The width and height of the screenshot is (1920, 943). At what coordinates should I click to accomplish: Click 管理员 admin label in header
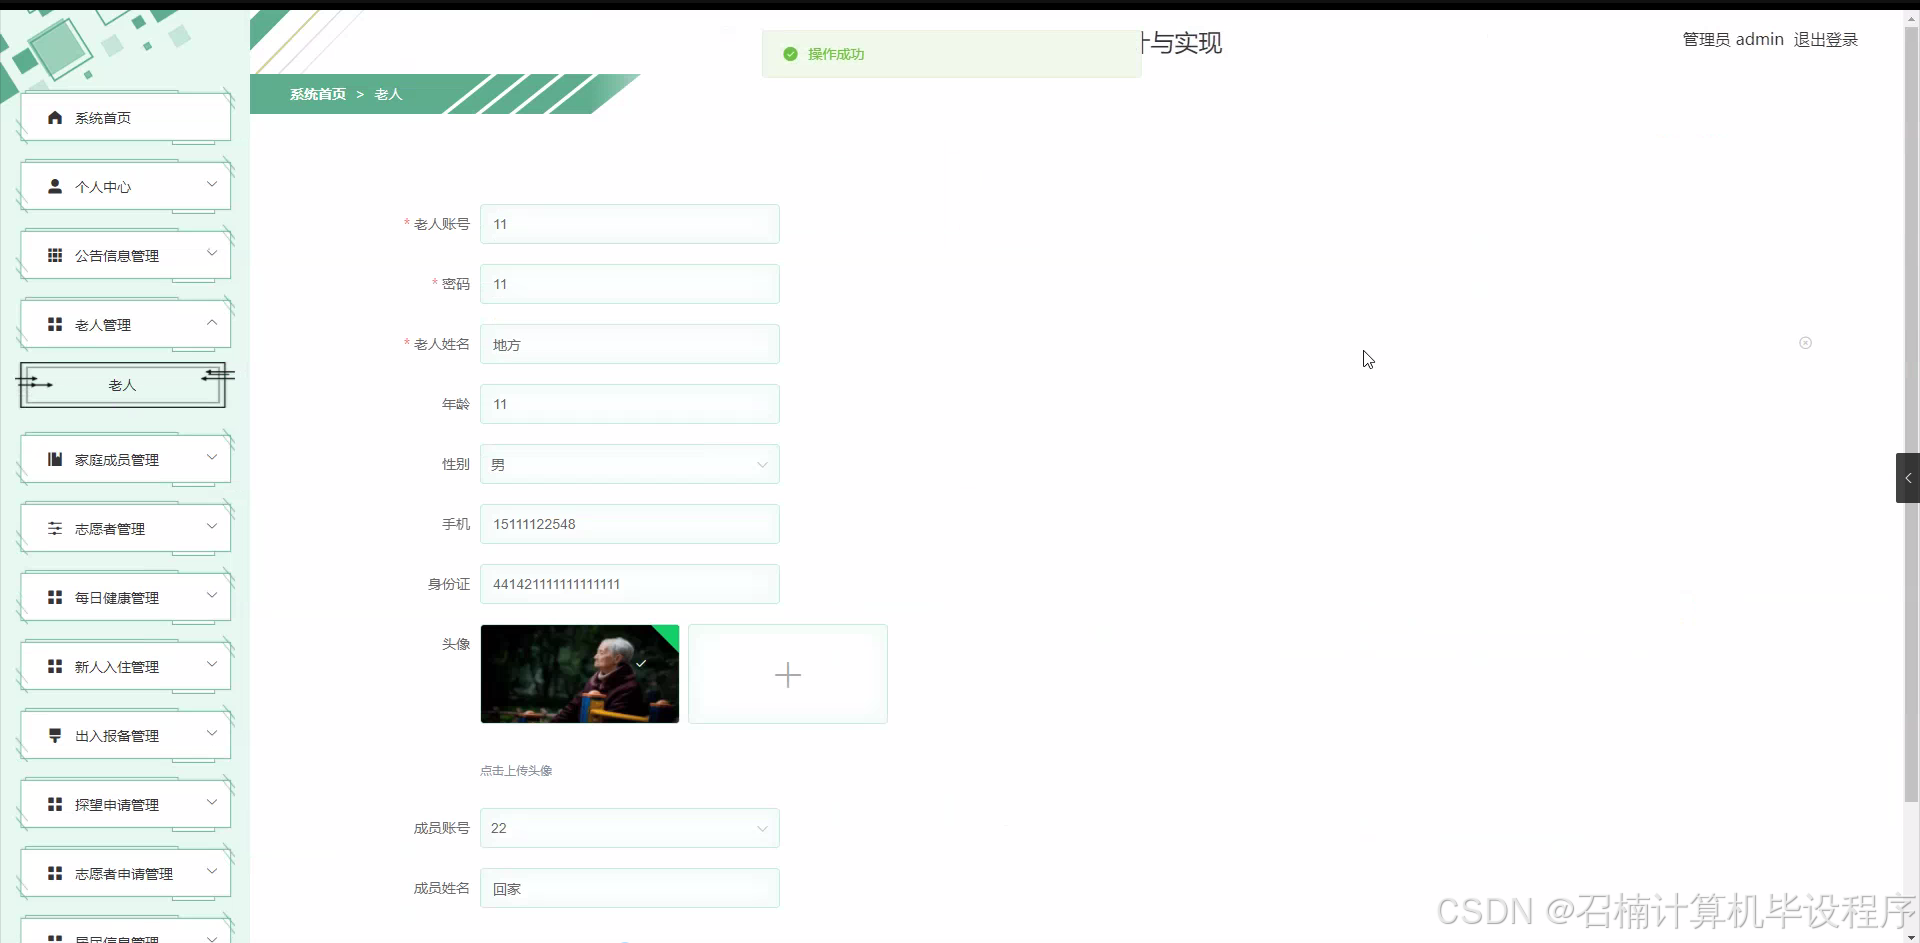click(x=1733, y=40)
